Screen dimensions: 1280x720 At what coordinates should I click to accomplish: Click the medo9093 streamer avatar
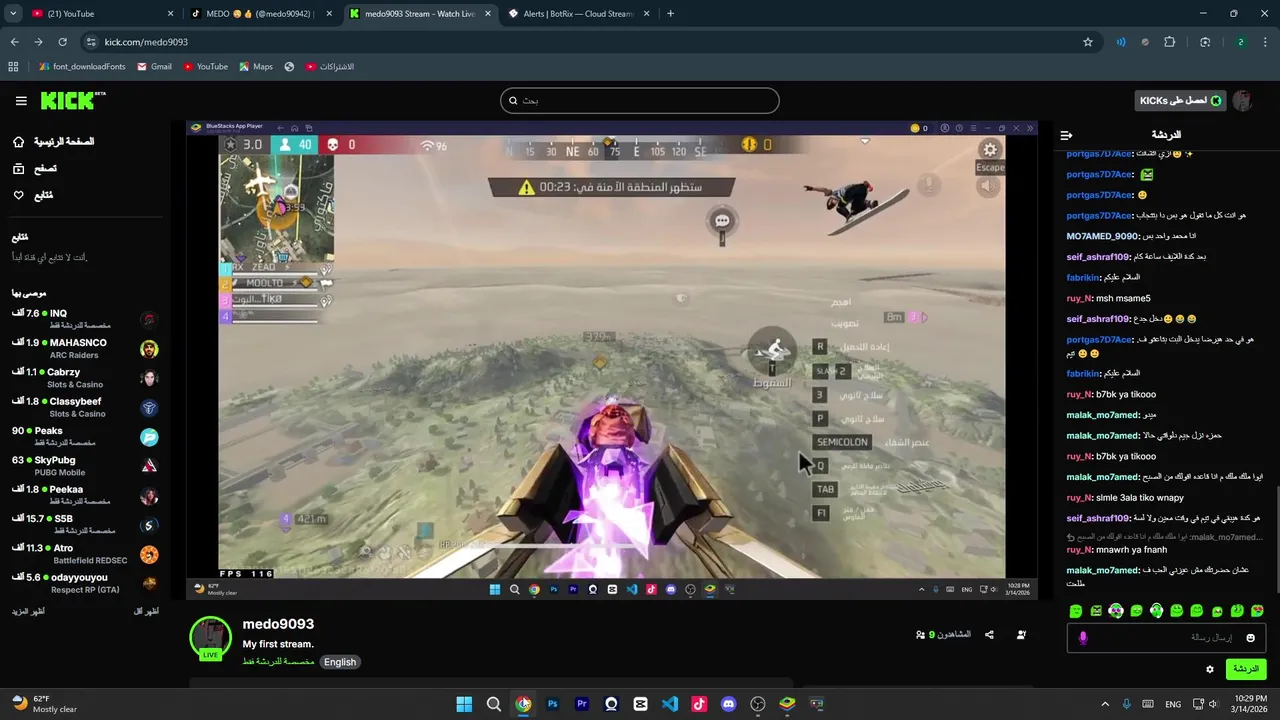(210, 638)
